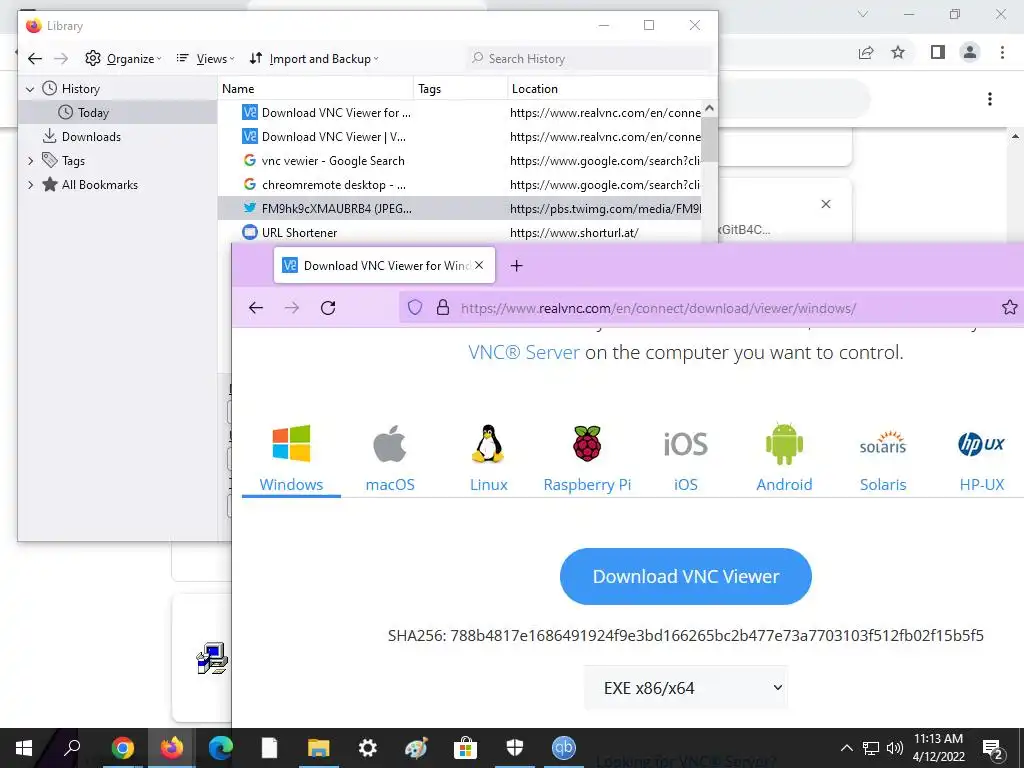Expand the Tags tree node
The image size is (1024, 768).
(x=30, y=161)
